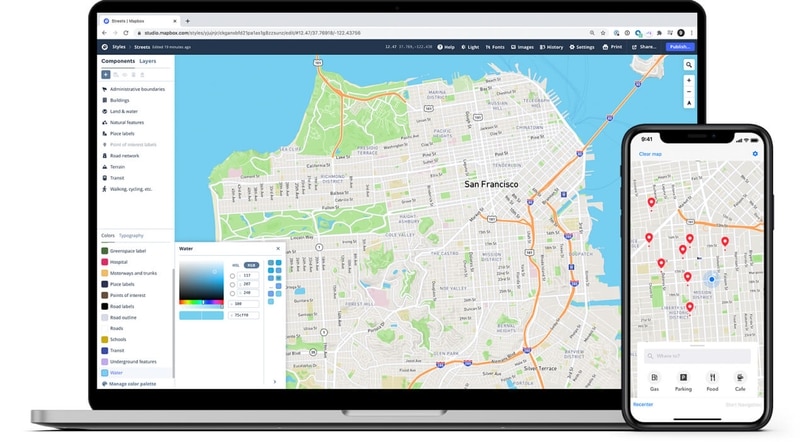Viewport: 800px width, 442px height.
Task: Bookmark the page with the star icon
Action: coord(603,33)
